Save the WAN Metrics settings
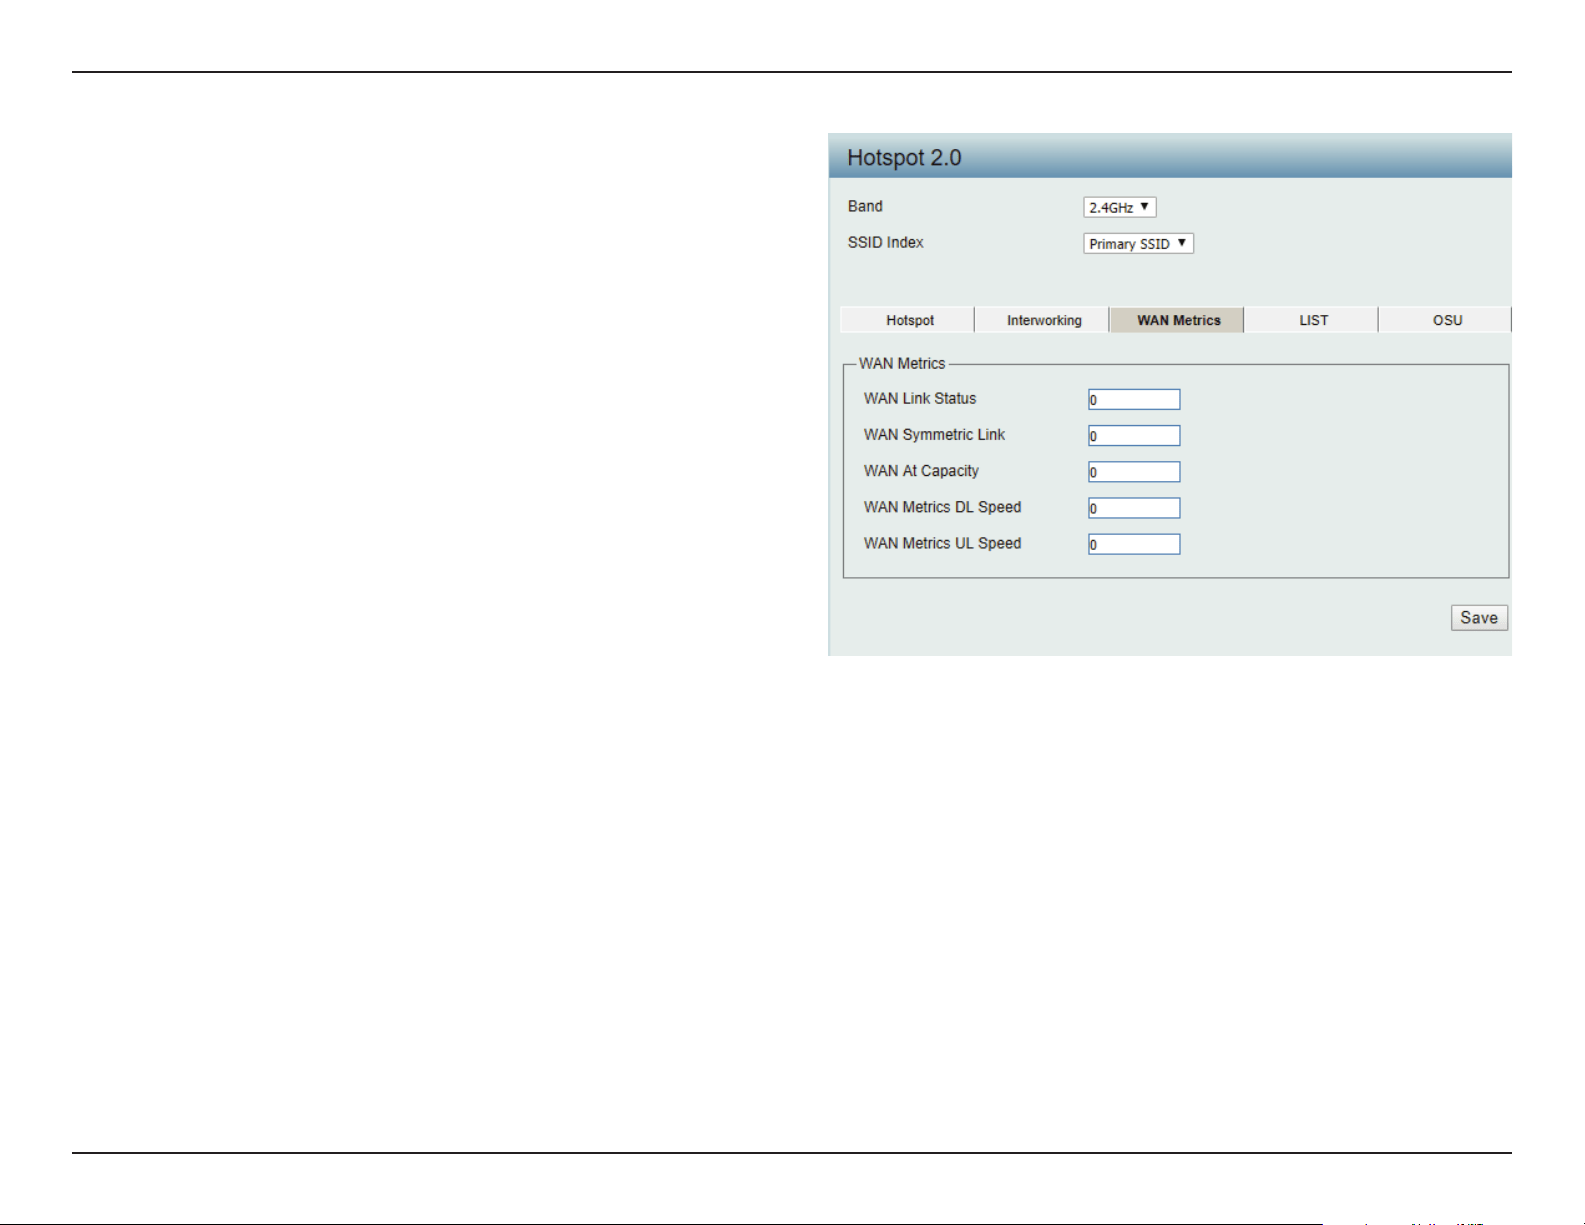 [x=1479, y=618]
